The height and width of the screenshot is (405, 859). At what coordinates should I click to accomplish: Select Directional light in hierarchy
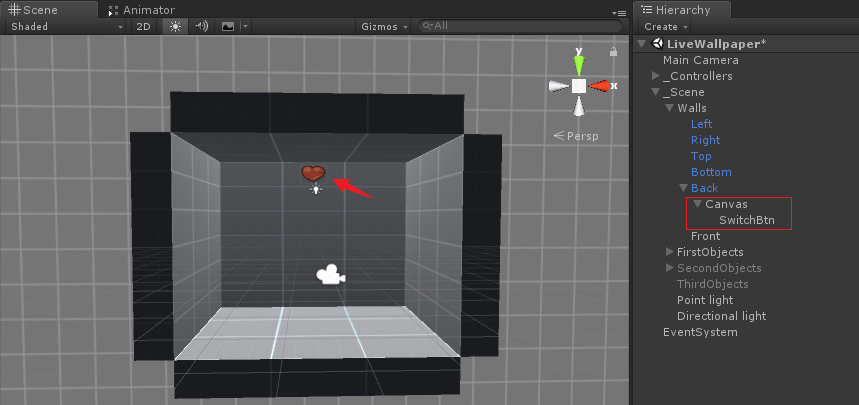point(721,316)
